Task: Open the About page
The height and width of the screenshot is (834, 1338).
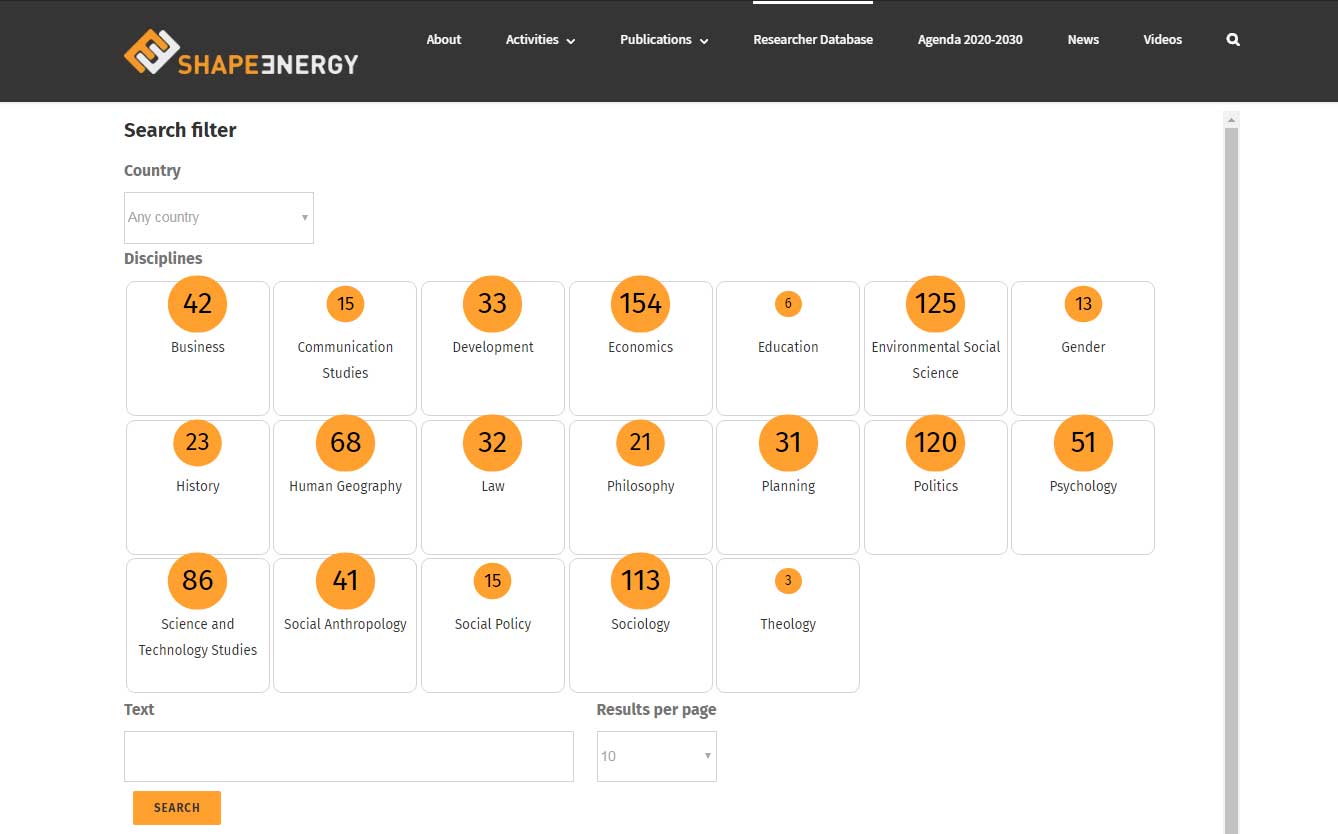Action: 444,40
